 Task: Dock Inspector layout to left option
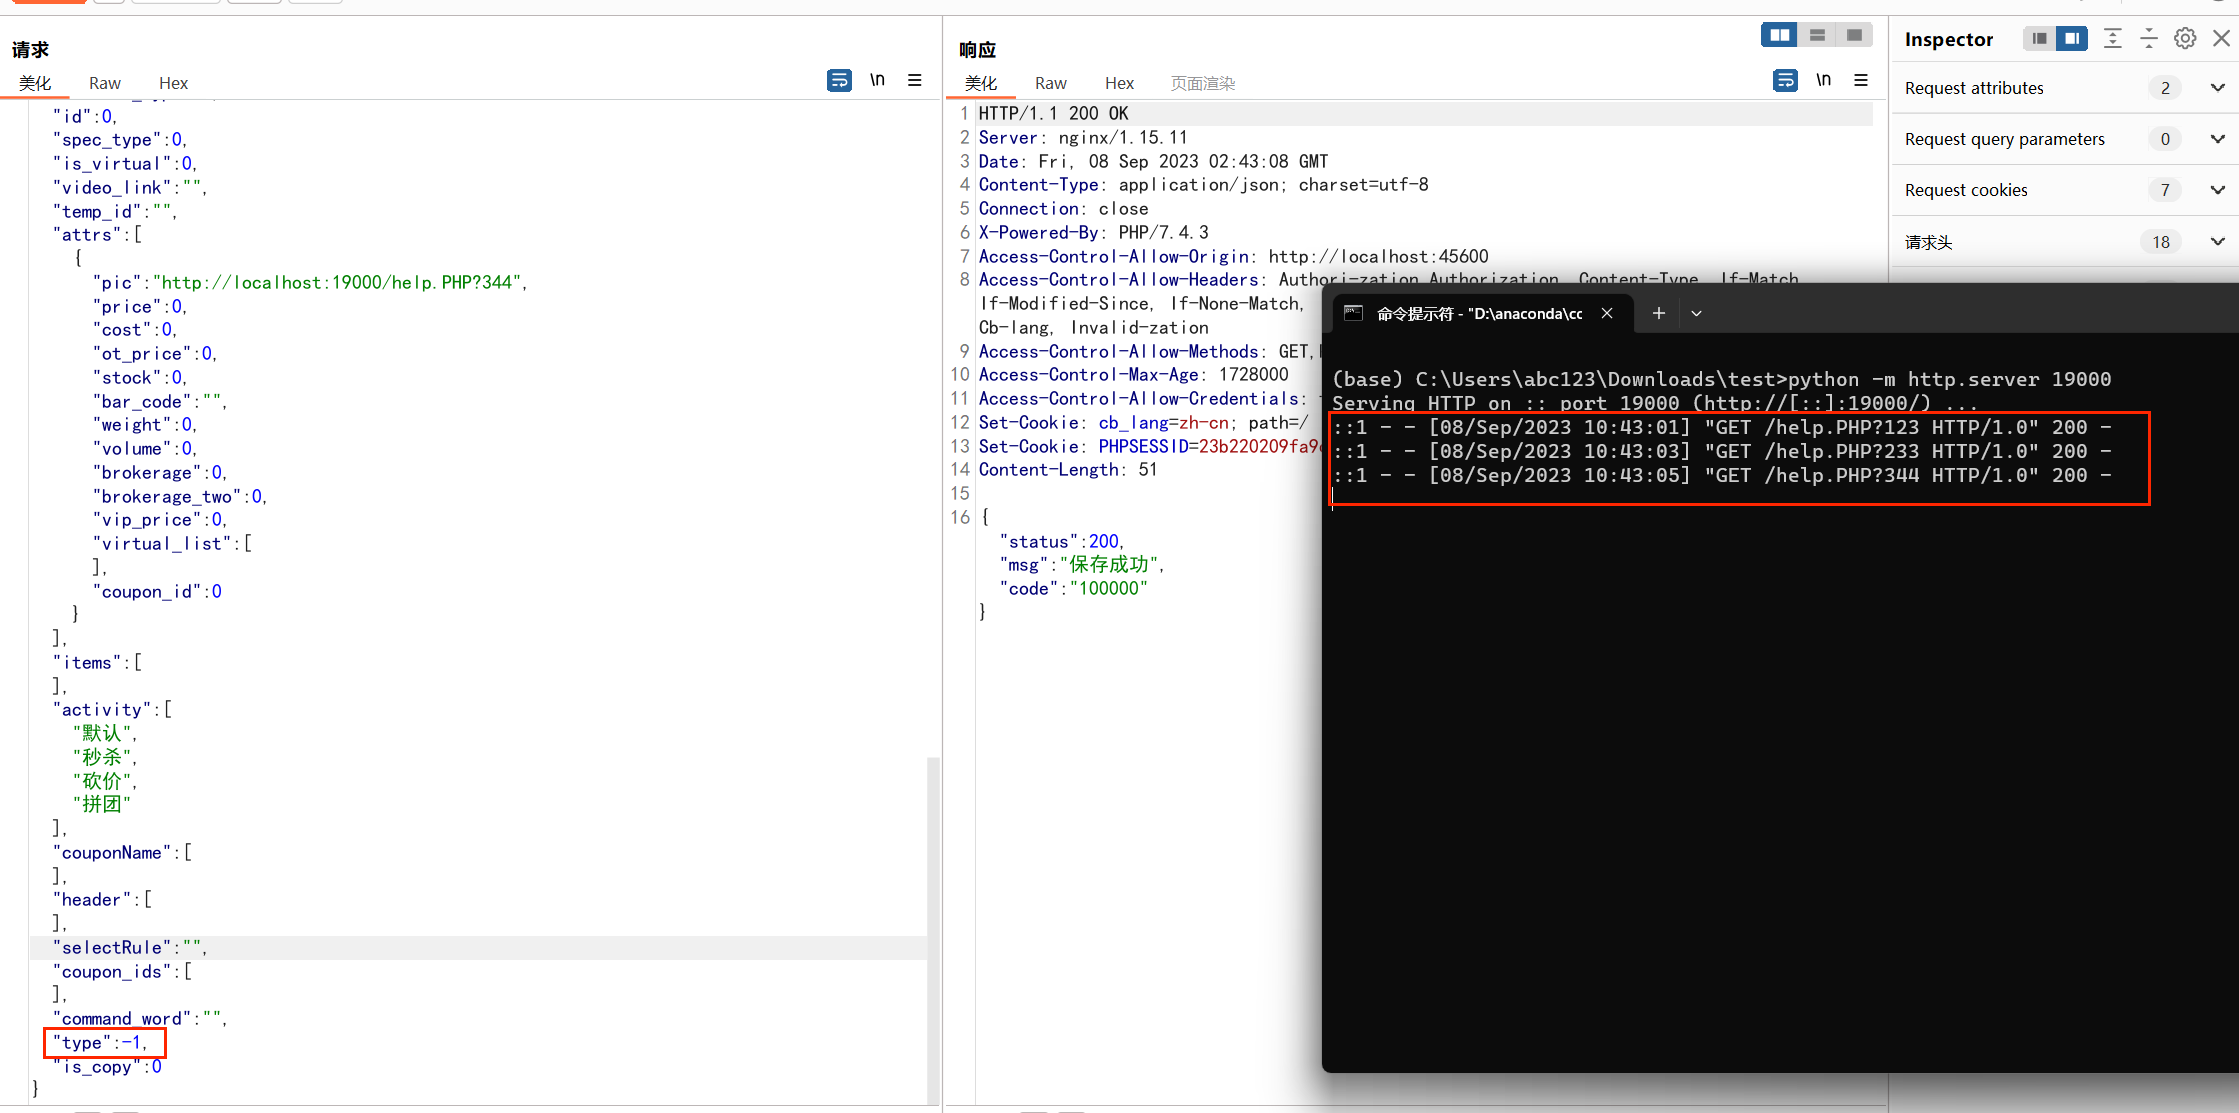tap(2039, 39)
